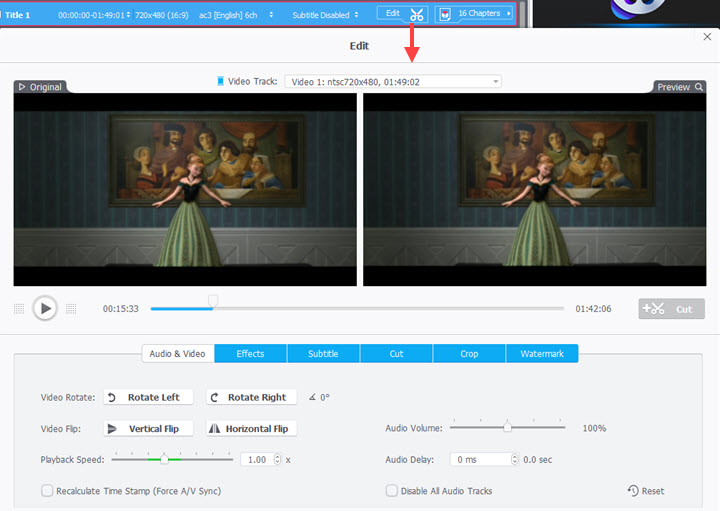Adjust the Audio Delay stepper arrows
The width and height of the screenshot is (720, 511).
coord(514,459)
